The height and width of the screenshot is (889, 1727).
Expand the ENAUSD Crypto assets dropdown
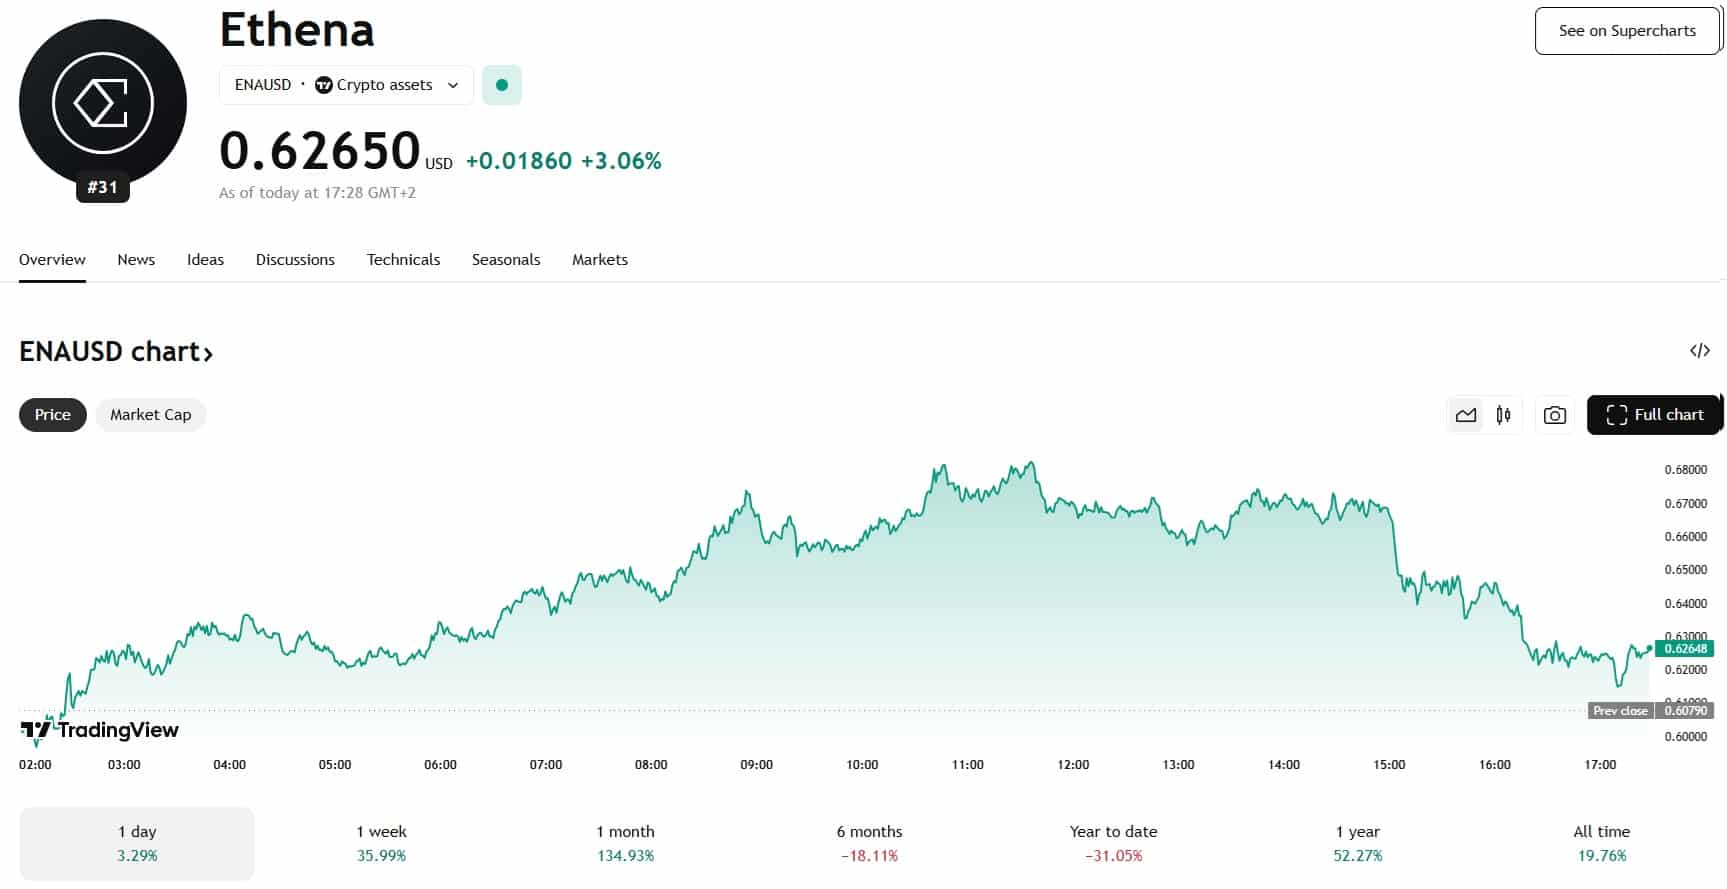point(346,85)
